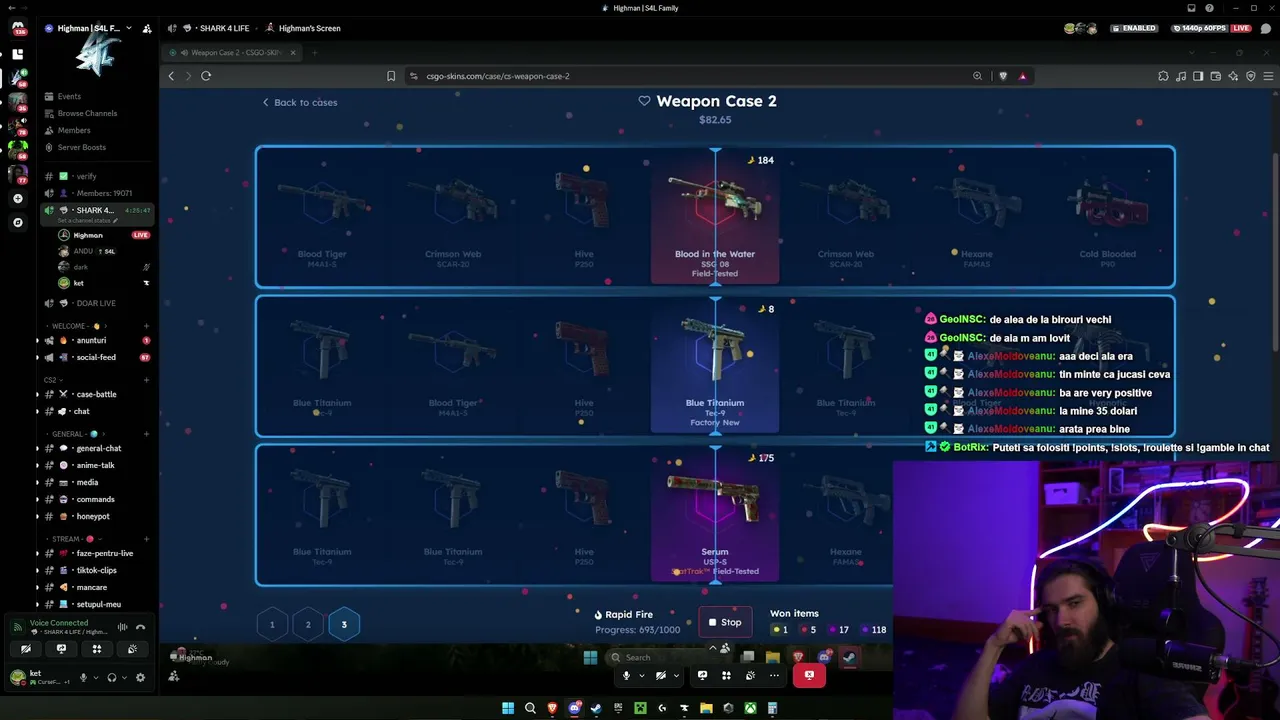Collapse the CS2 channel category

51,380
